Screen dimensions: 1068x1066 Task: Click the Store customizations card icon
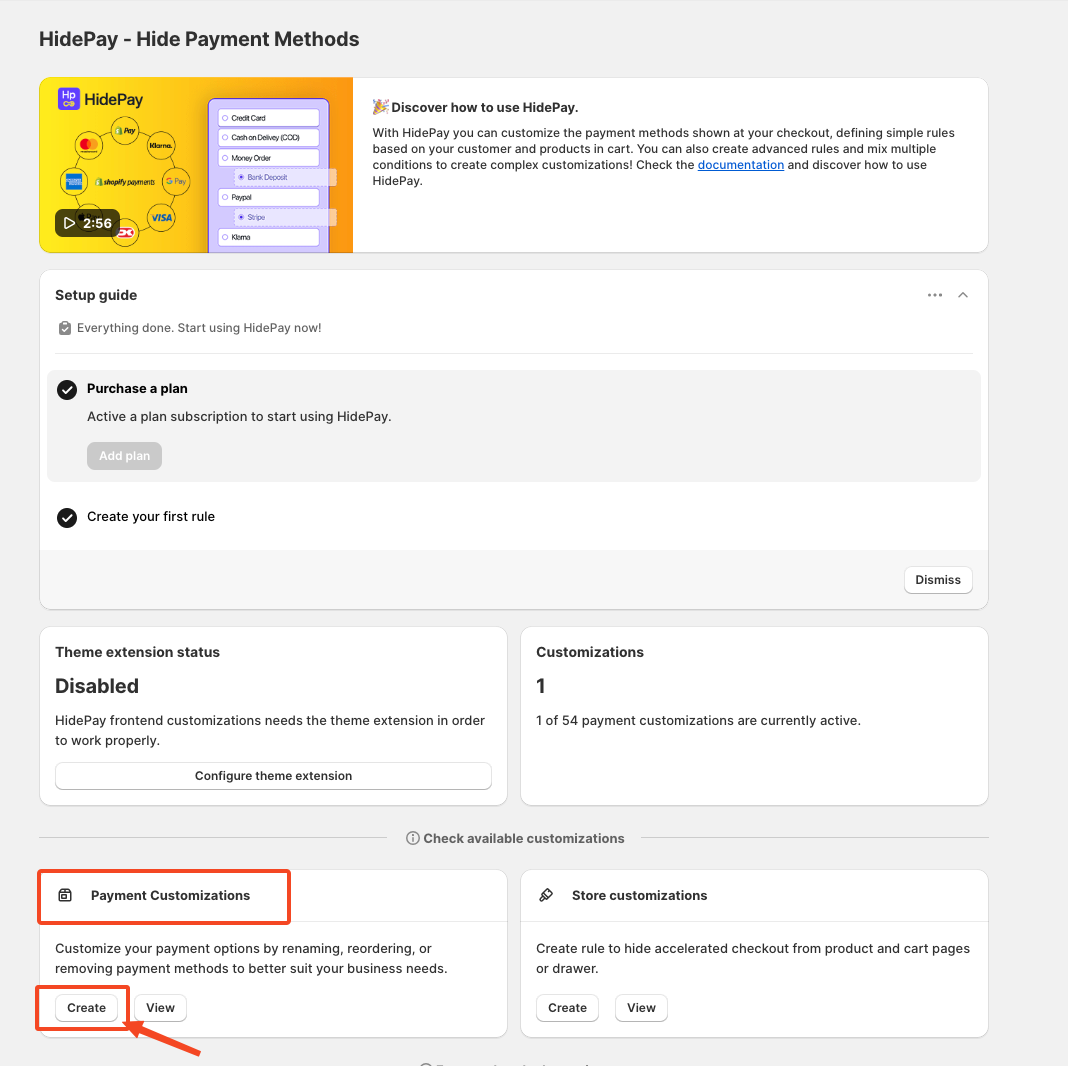pyautogui.click(x=546, y=895)
